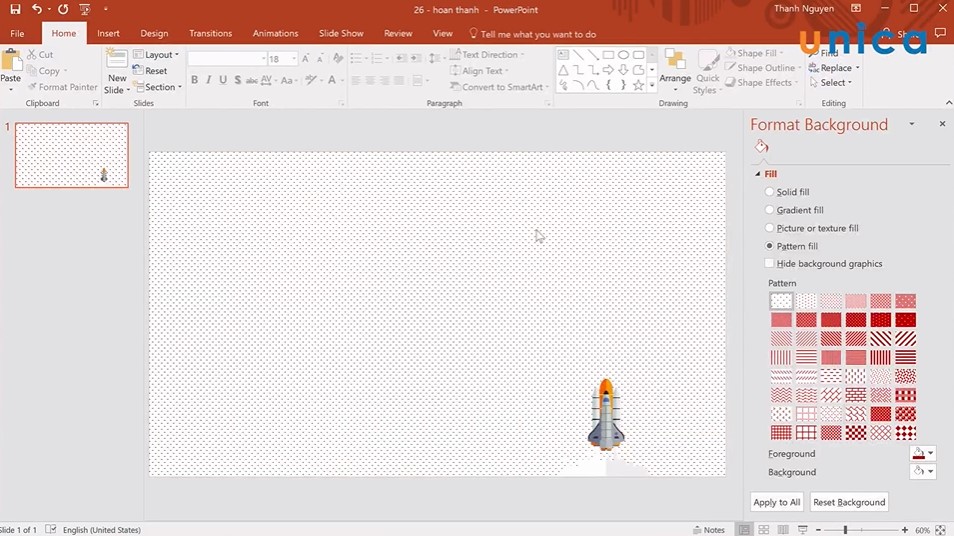Click the New Slide icon

(x=117, y=64)
